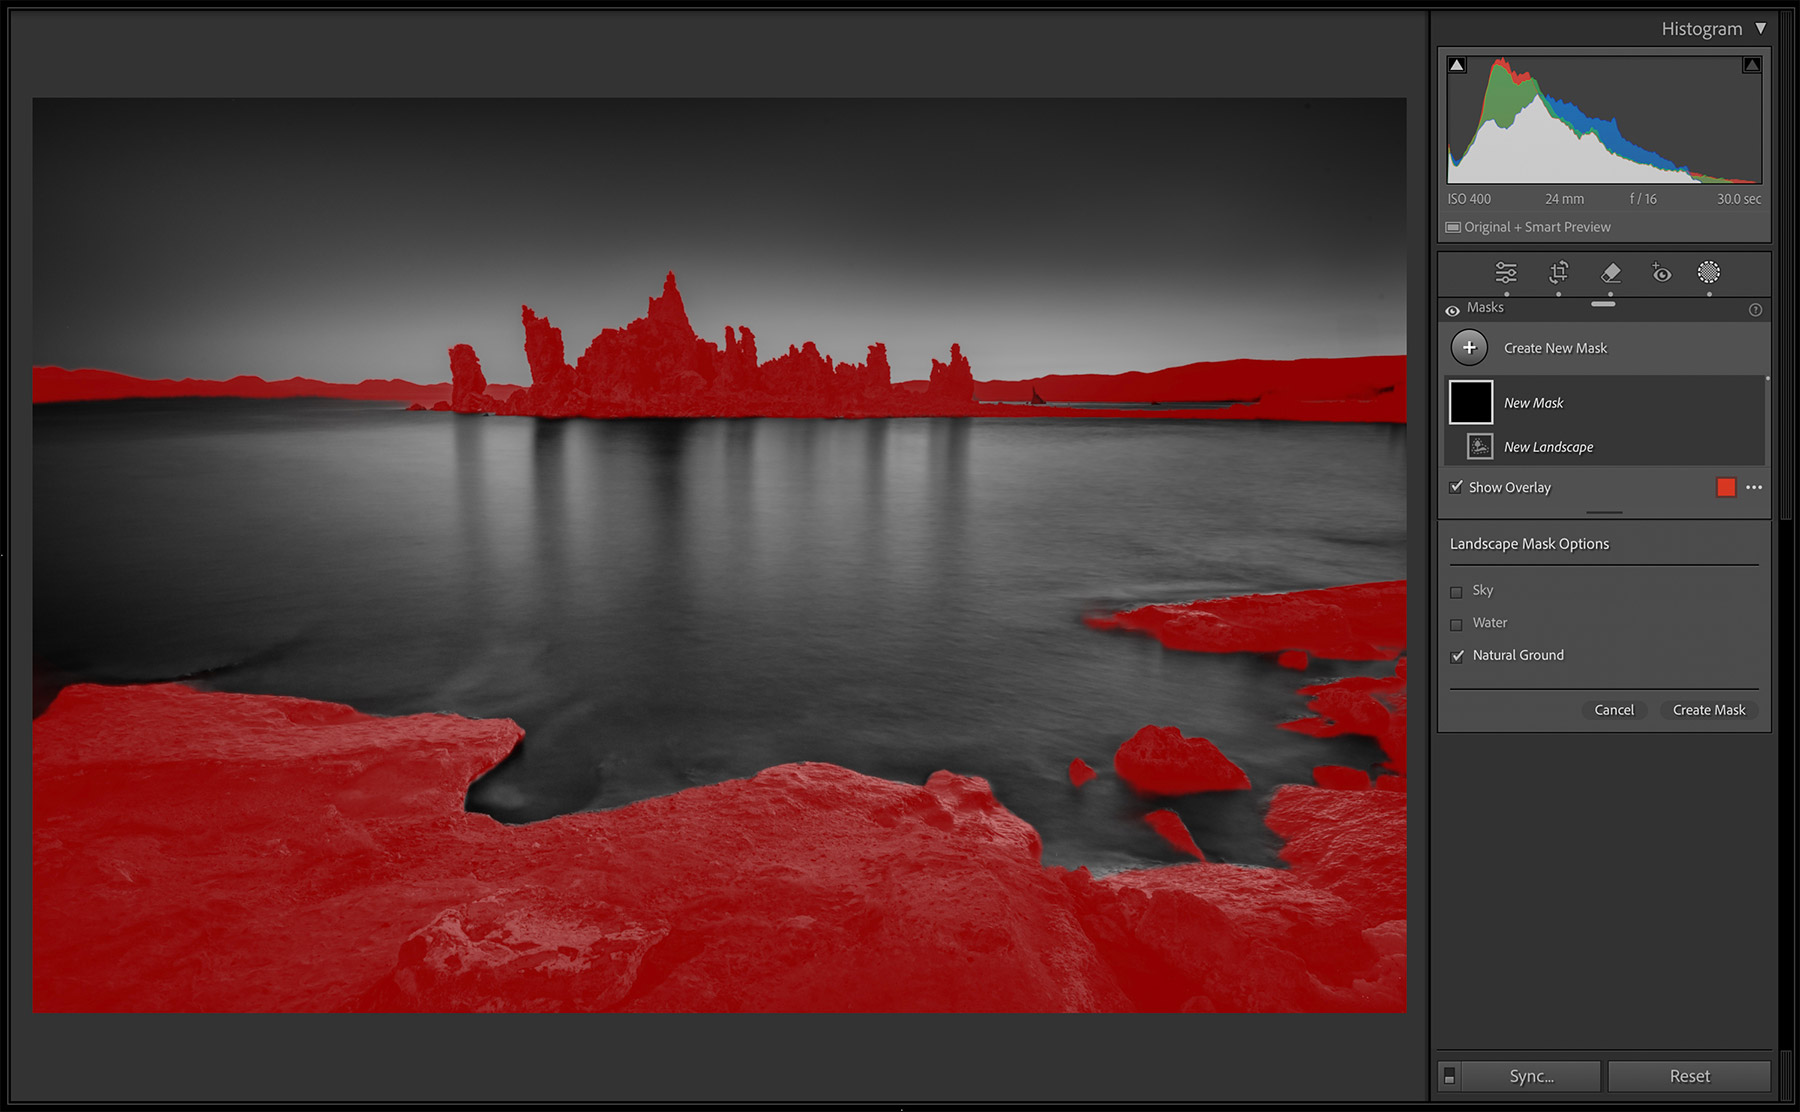Select the Red Eye correction tool

pos(1661,273)
